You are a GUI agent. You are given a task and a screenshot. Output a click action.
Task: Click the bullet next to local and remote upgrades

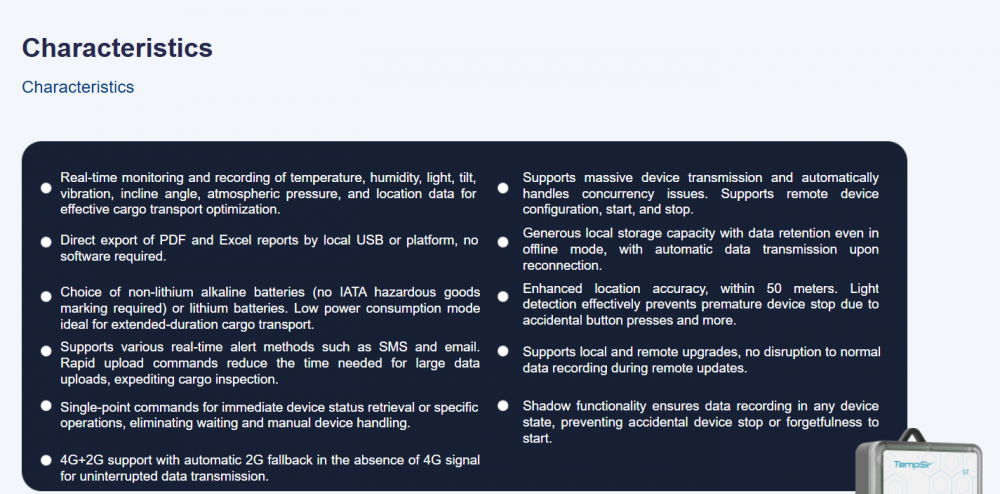[x=502, y=351]
